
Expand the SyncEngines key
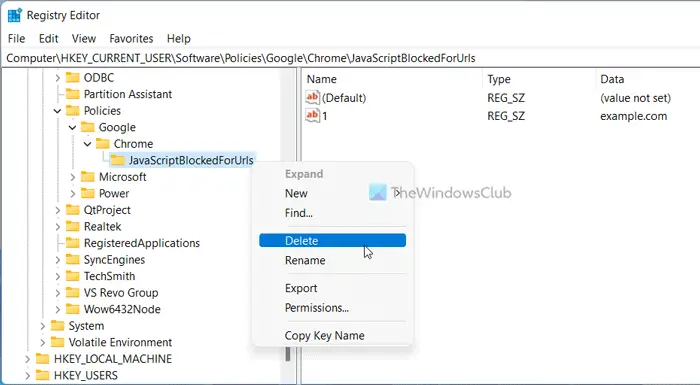click(x=58, y=259)
